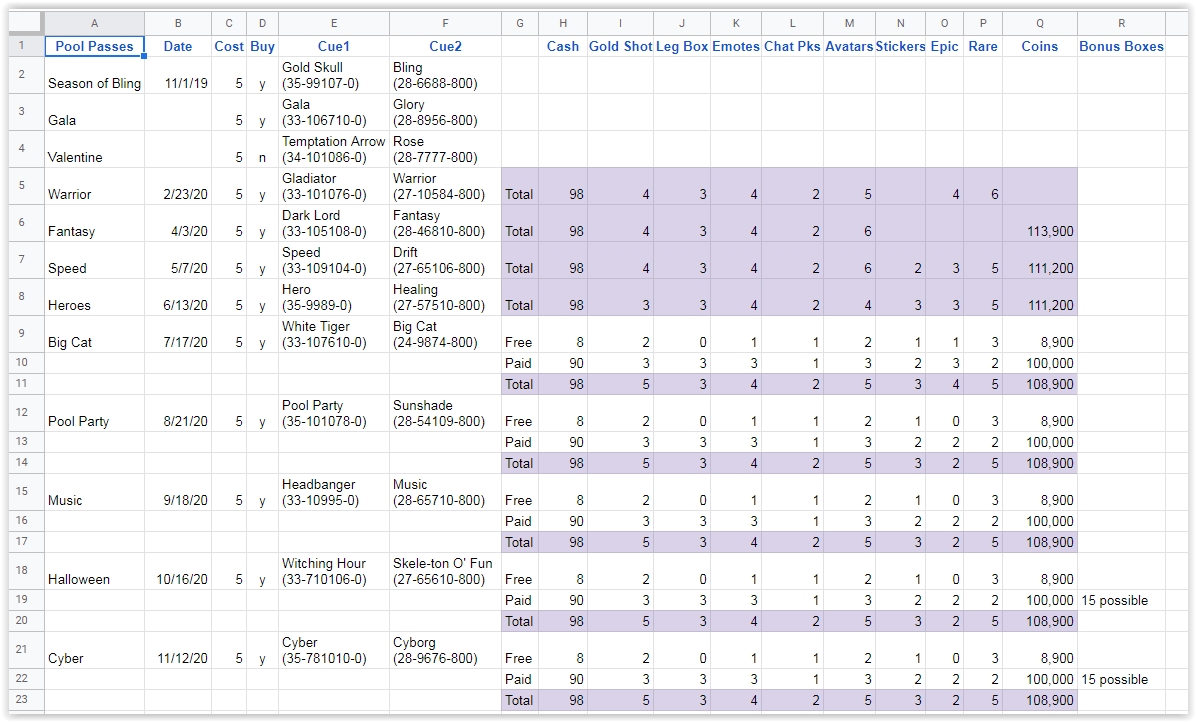Click the '15 possible' cell in row 19

[1121, 600]
